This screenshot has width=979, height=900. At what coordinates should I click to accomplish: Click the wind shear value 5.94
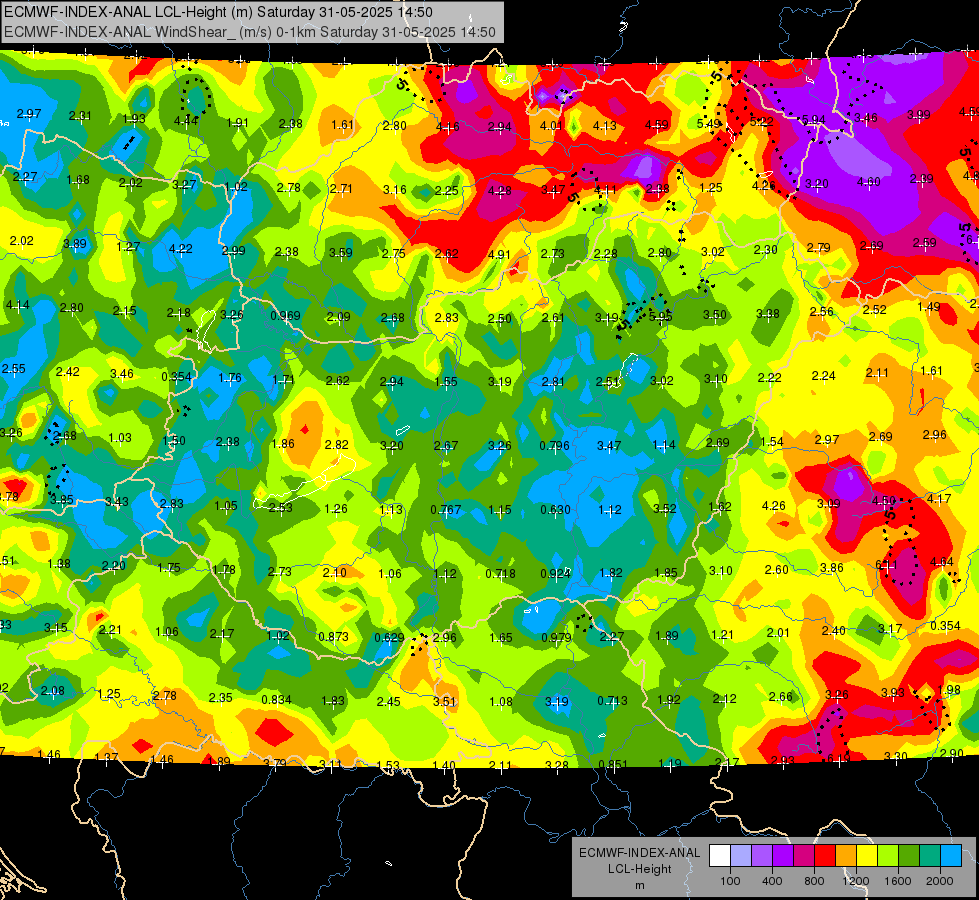click(x=814, y=119)
